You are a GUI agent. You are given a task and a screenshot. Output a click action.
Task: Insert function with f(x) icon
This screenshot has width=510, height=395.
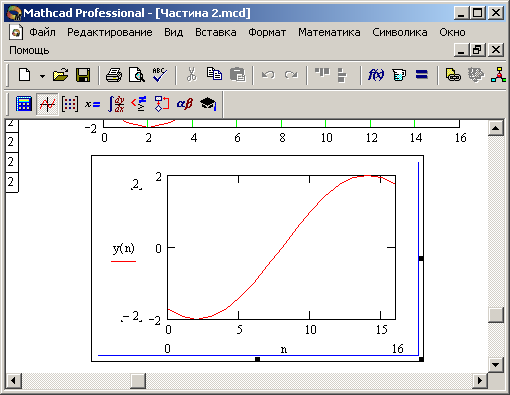pyautogui.click(x=376, y=75)
